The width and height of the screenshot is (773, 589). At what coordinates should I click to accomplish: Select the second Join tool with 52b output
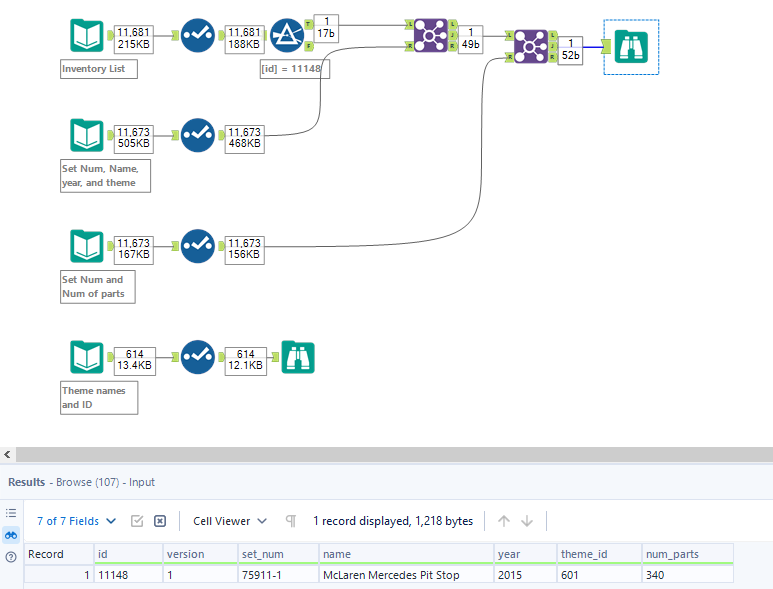click(530, 46)
